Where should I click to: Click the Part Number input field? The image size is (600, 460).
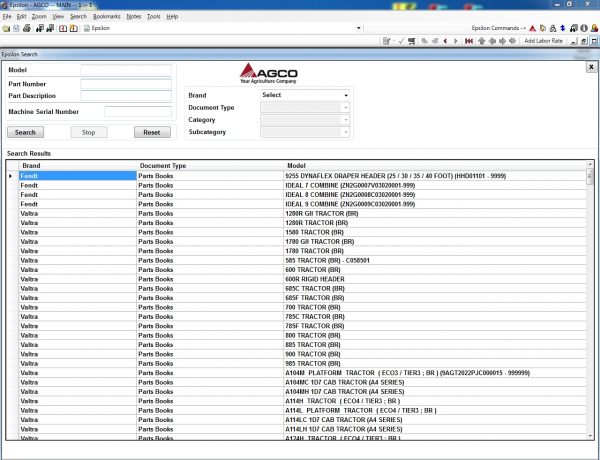click(126, 84)
